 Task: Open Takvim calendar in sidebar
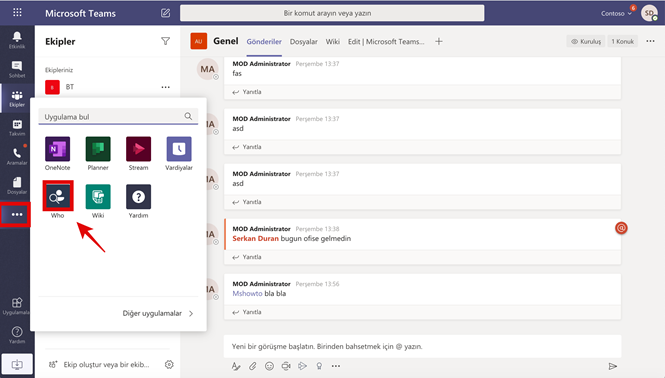coord(17,127)
